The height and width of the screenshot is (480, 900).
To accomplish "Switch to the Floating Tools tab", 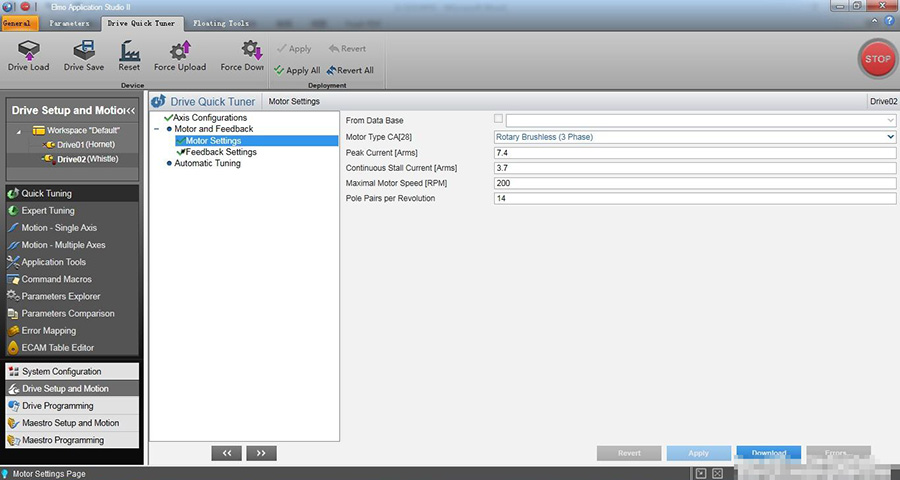I will [221, 23].
